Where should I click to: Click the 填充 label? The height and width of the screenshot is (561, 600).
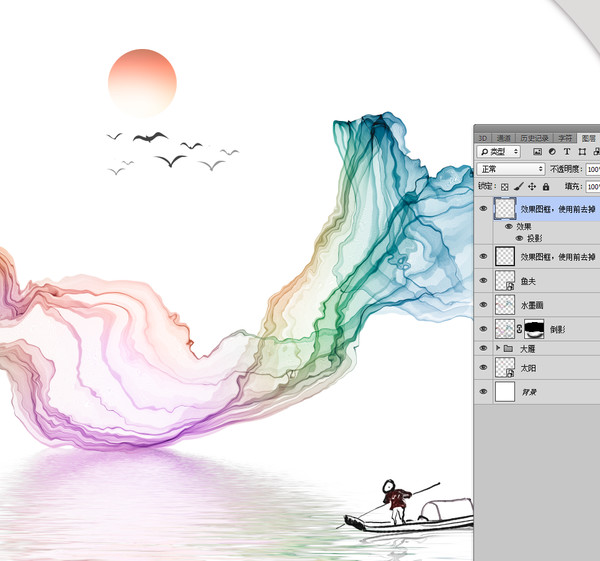[572, 186]
